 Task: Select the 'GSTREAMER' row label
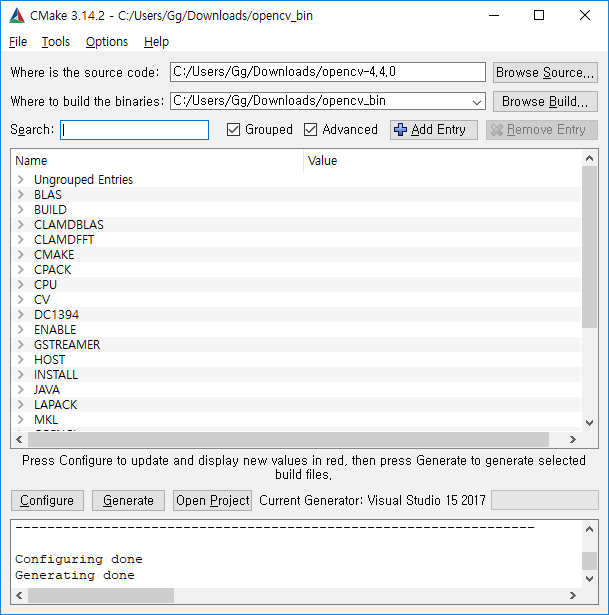coord(67,345)
